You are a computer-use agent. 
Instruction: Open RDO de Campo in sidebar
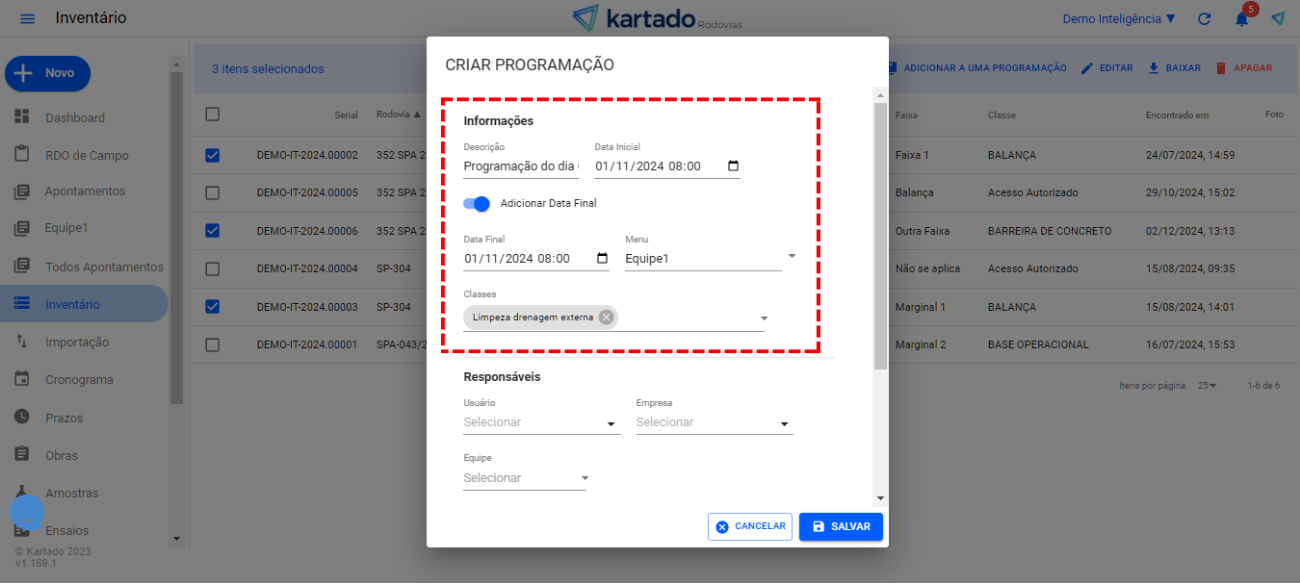[x=86, y=155]
